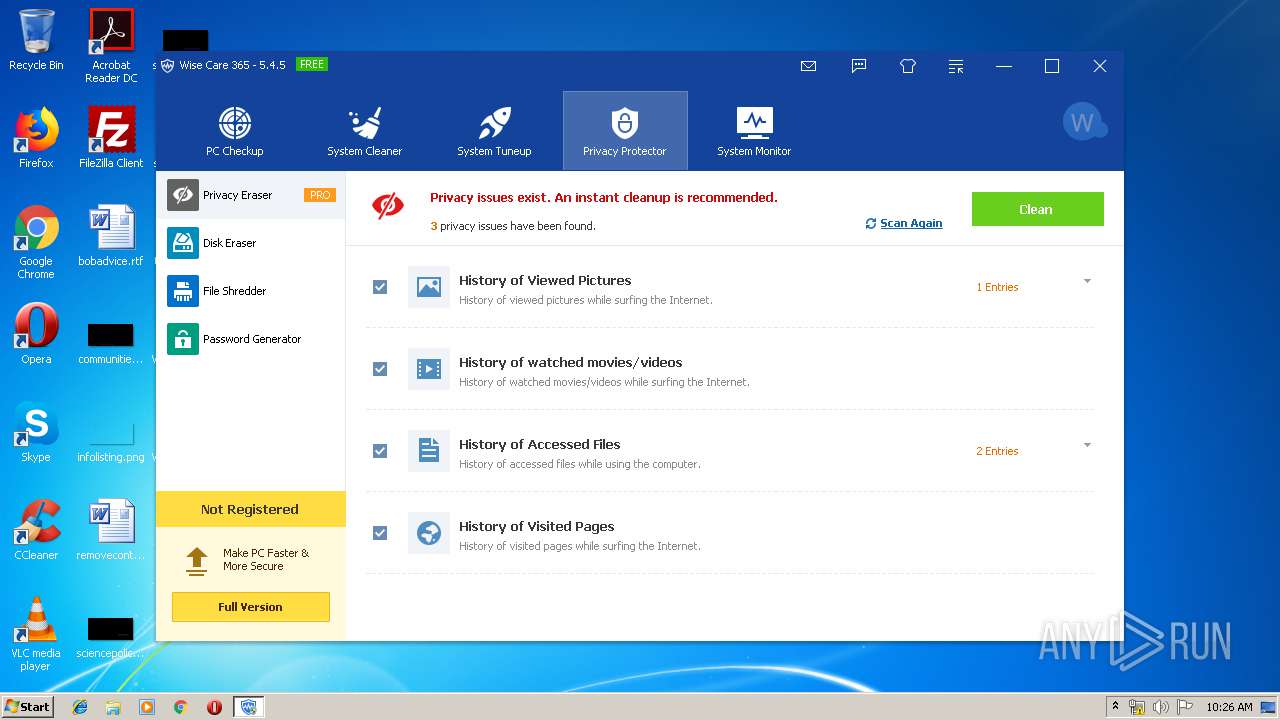The image size is (1280, 720).
Task: Select bobadvice.rtf desktop file
Action: (x=111, y=236)
